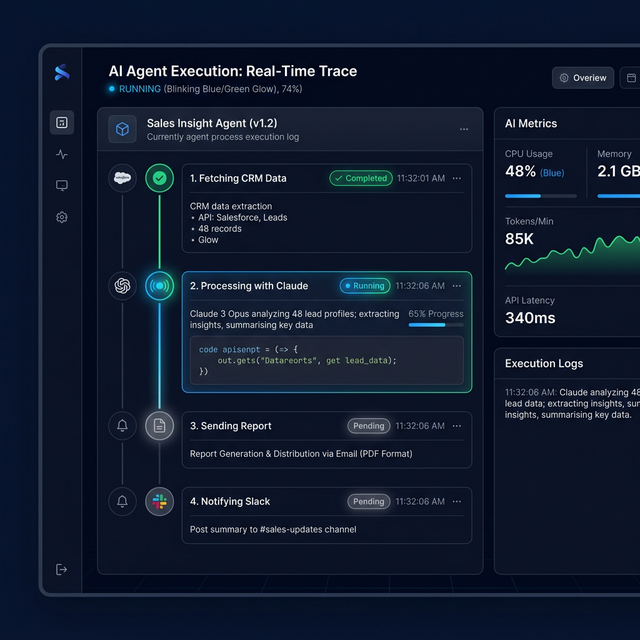Open more options for Fetching CRM Data

(x=457, y=178)
